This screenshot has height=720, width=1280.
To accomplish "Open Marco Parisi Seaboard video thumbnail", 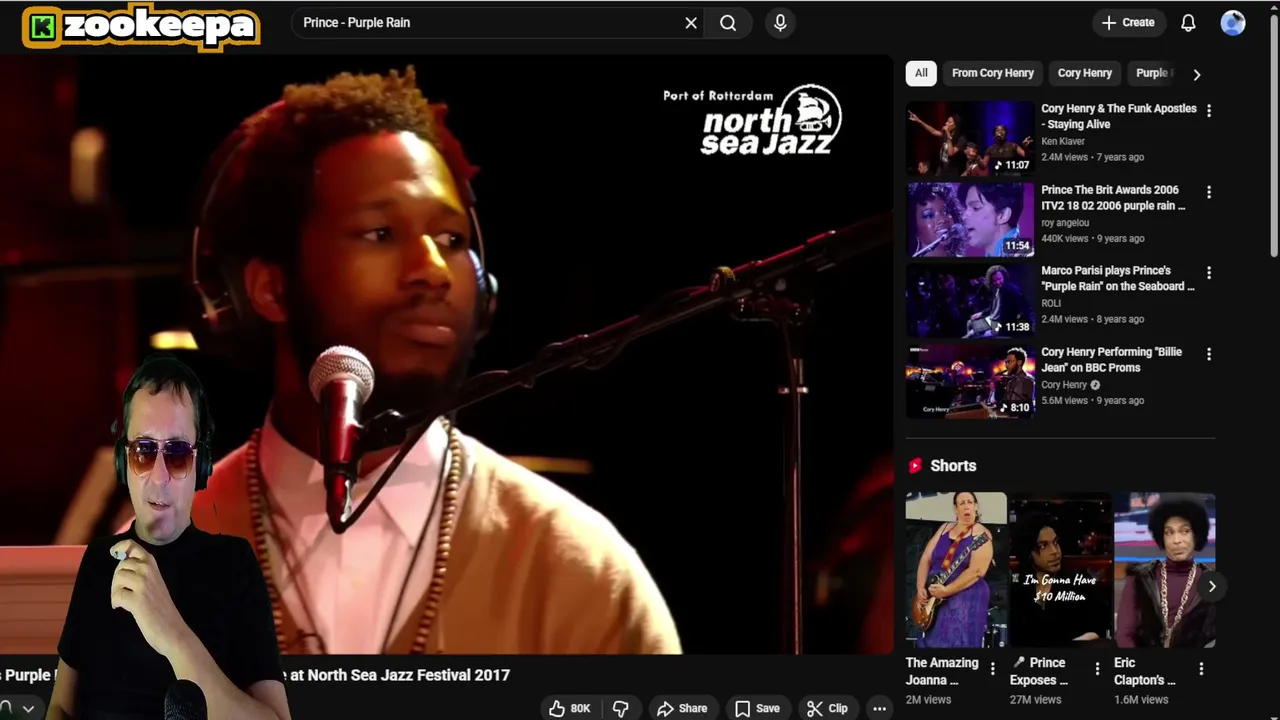I will [970, 299].
